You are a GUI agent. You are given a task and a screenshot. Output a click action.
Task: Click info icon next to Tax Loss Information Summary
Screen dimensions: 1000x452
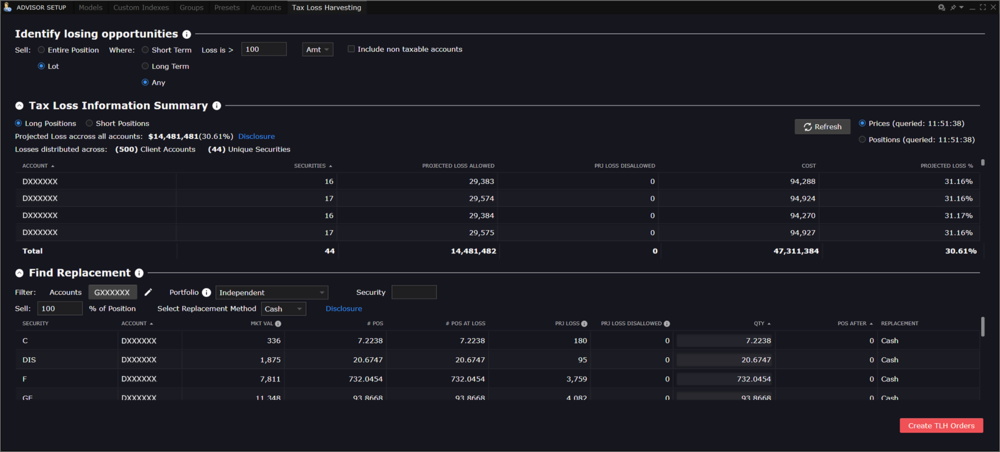pos(217,105)
